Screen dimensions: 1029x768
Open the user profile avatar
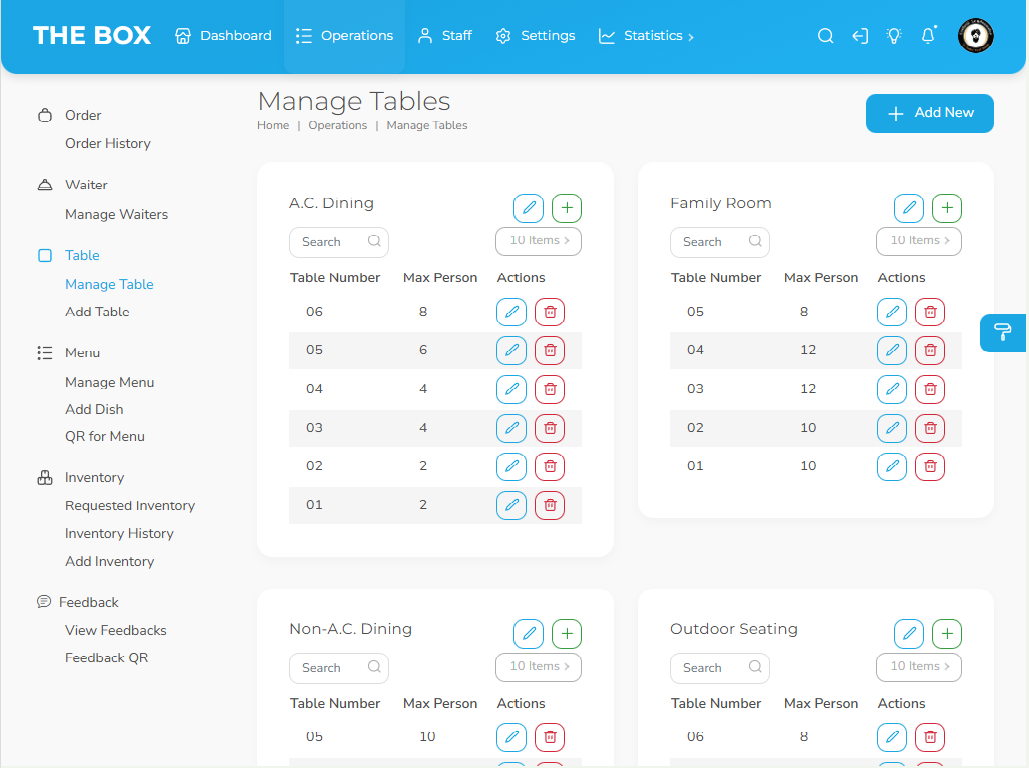975,36
